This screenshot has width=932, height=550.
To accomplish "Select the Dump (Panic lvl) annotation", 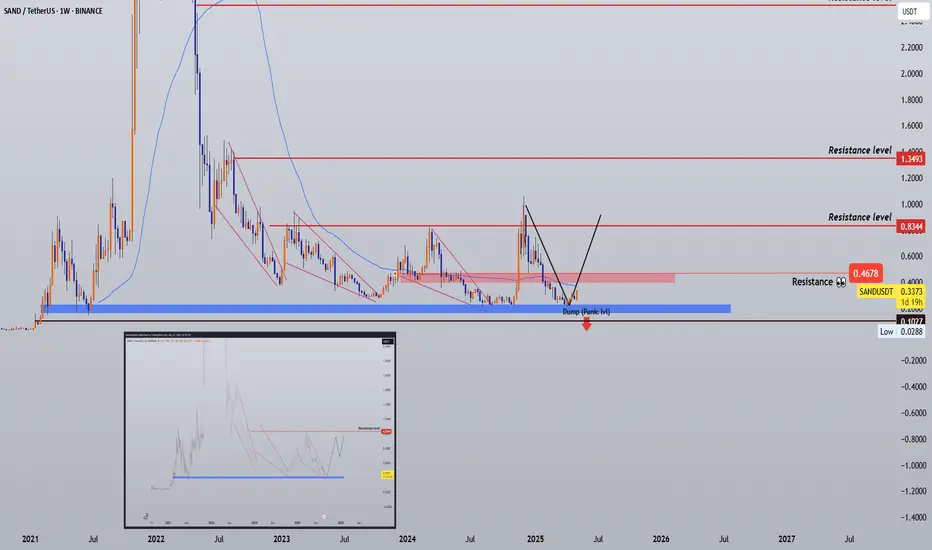I will click(x=586, y=312).
